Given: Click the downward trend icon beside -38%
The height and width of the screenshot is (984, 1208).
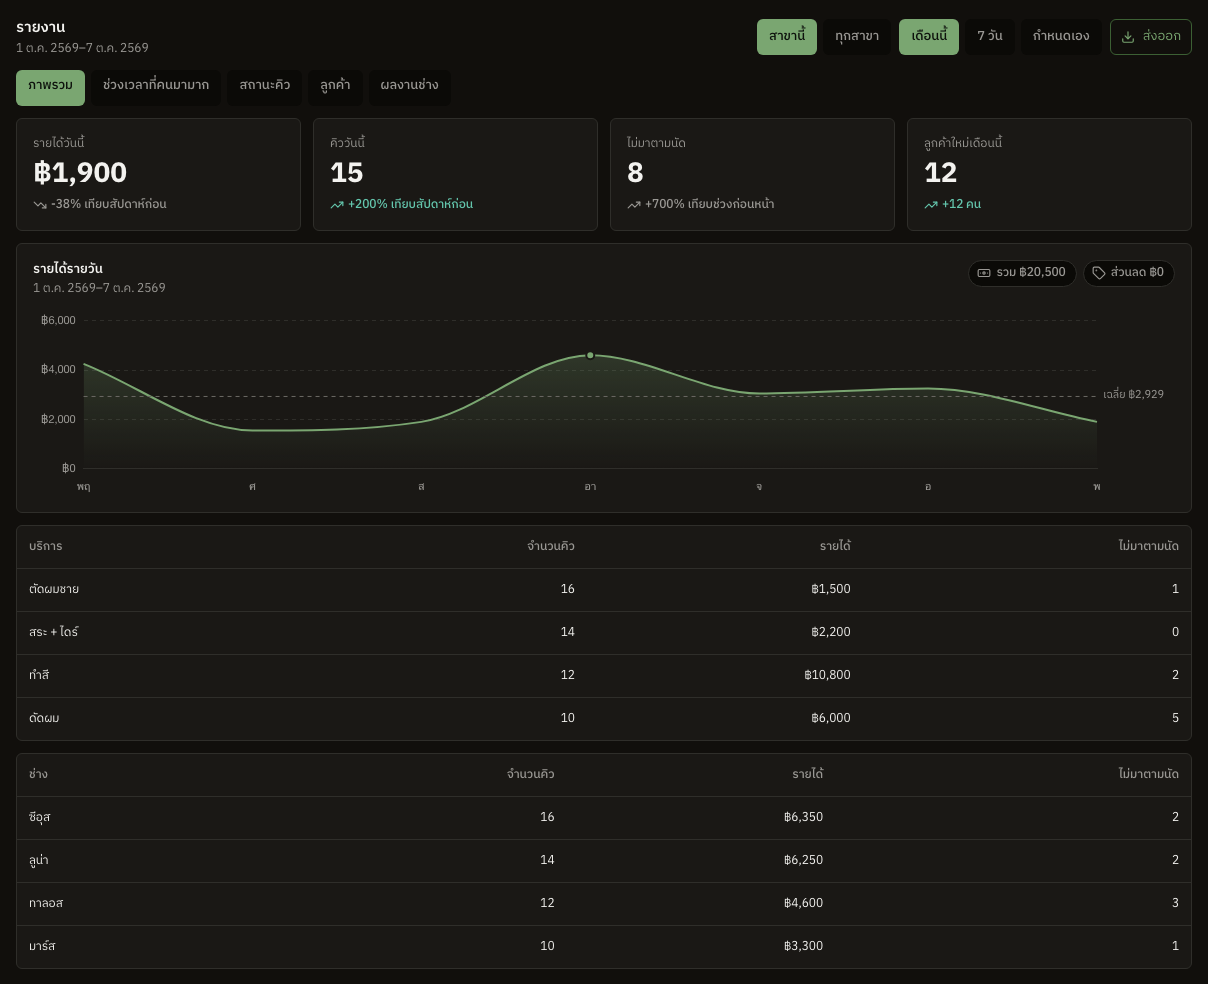Looking at the screenshot, I should (x=40, y=205).
